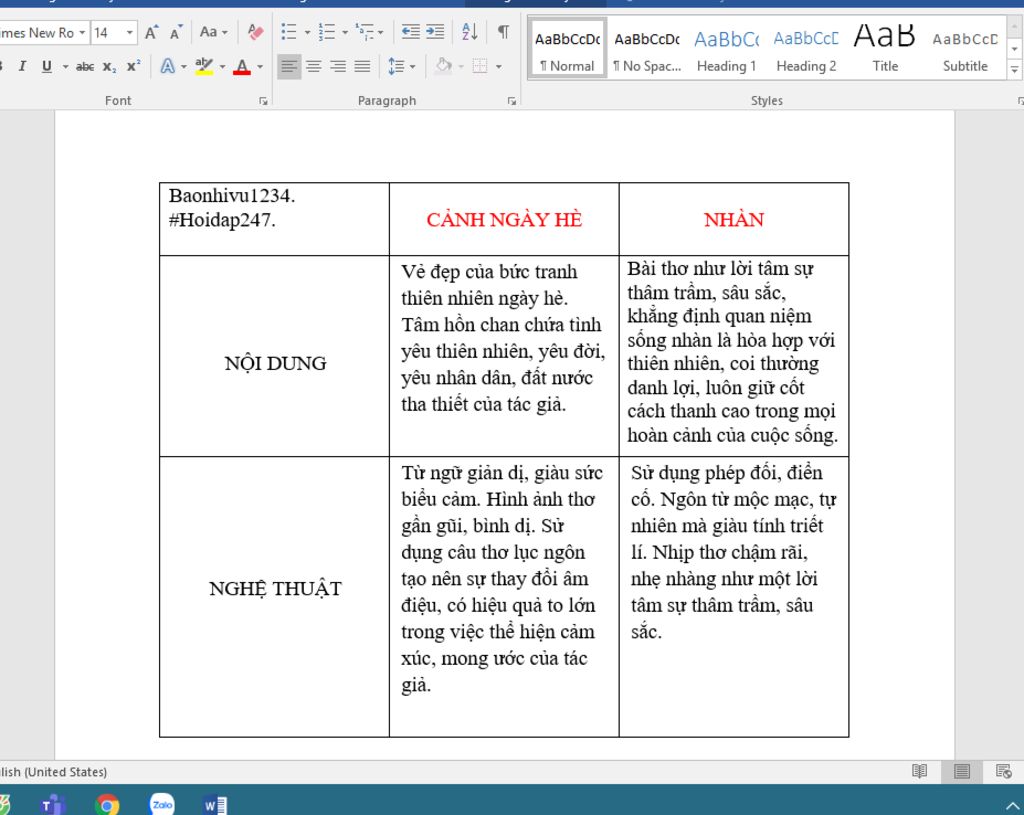Apply borders grid icon
Screen dimensions: 1024x815
[480, 66]
